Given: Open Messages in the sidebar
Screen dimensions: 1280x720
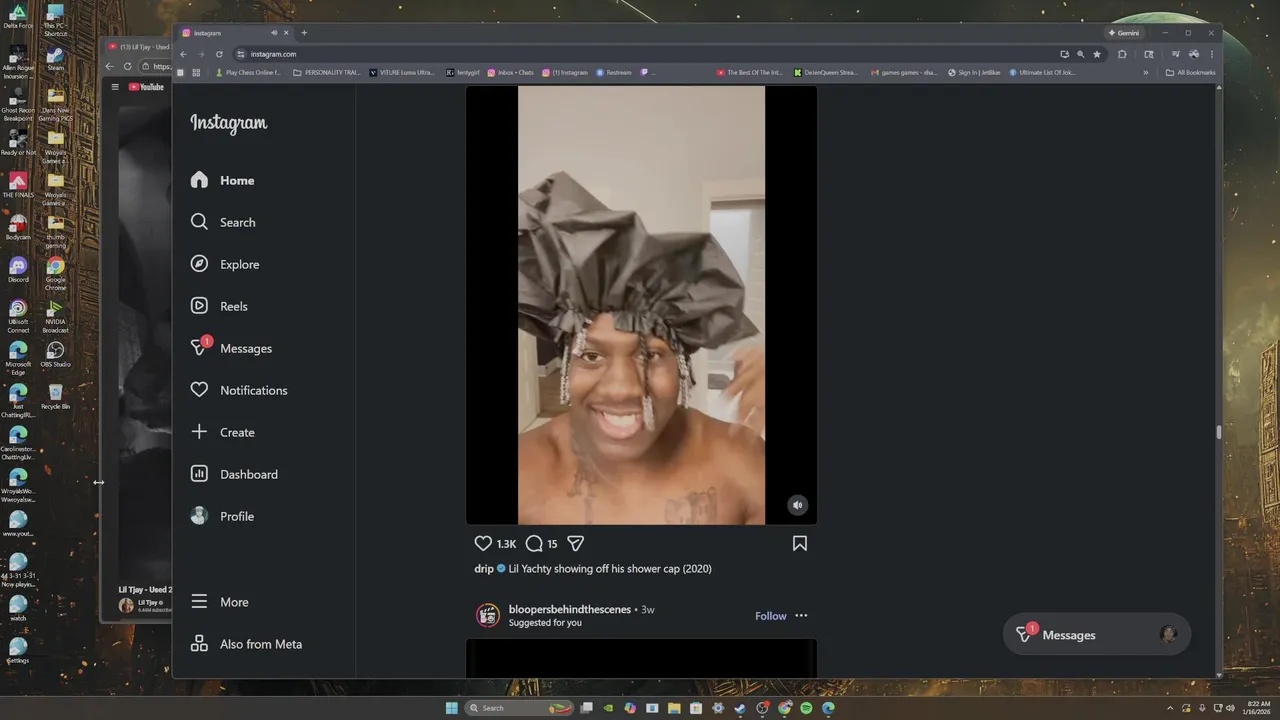Looking at the screenshot, I should pyautogui.click(x=231, y=348).
